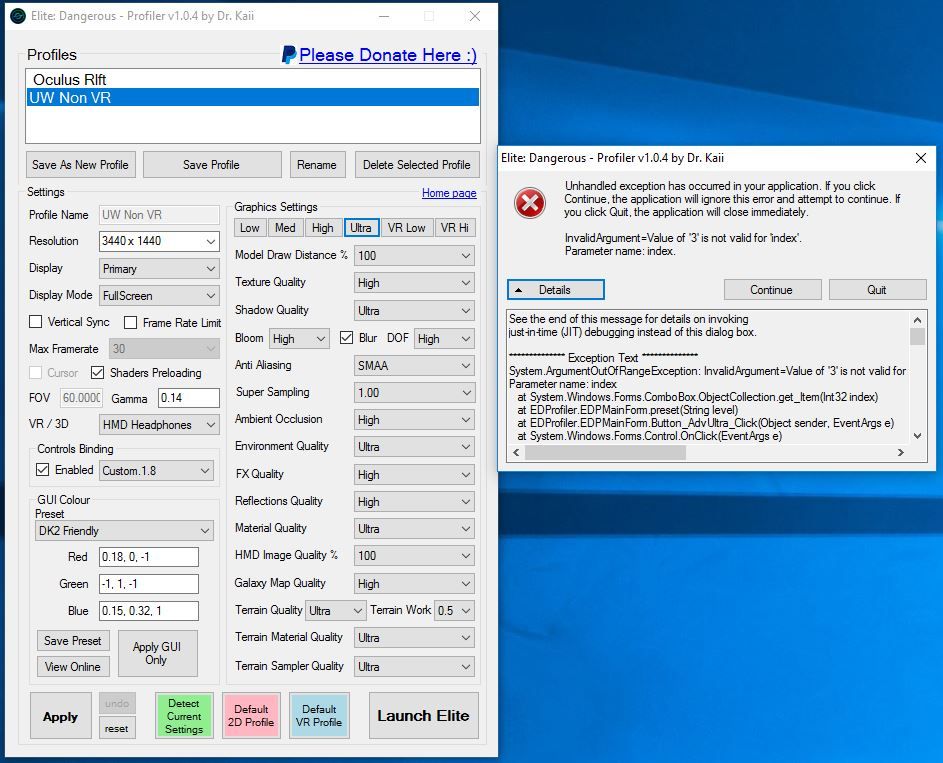Open the DOF dropdown
Image resolution: width=943 pixels, height=763 pixels.
click(444, 339)
